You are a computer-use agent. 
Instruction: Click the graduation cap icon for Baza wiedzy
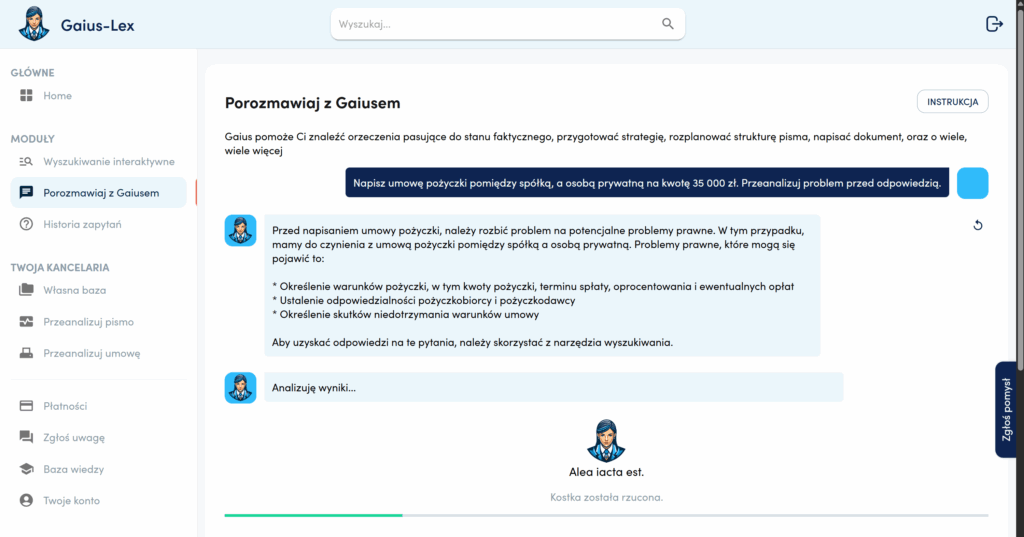(26, 469)
